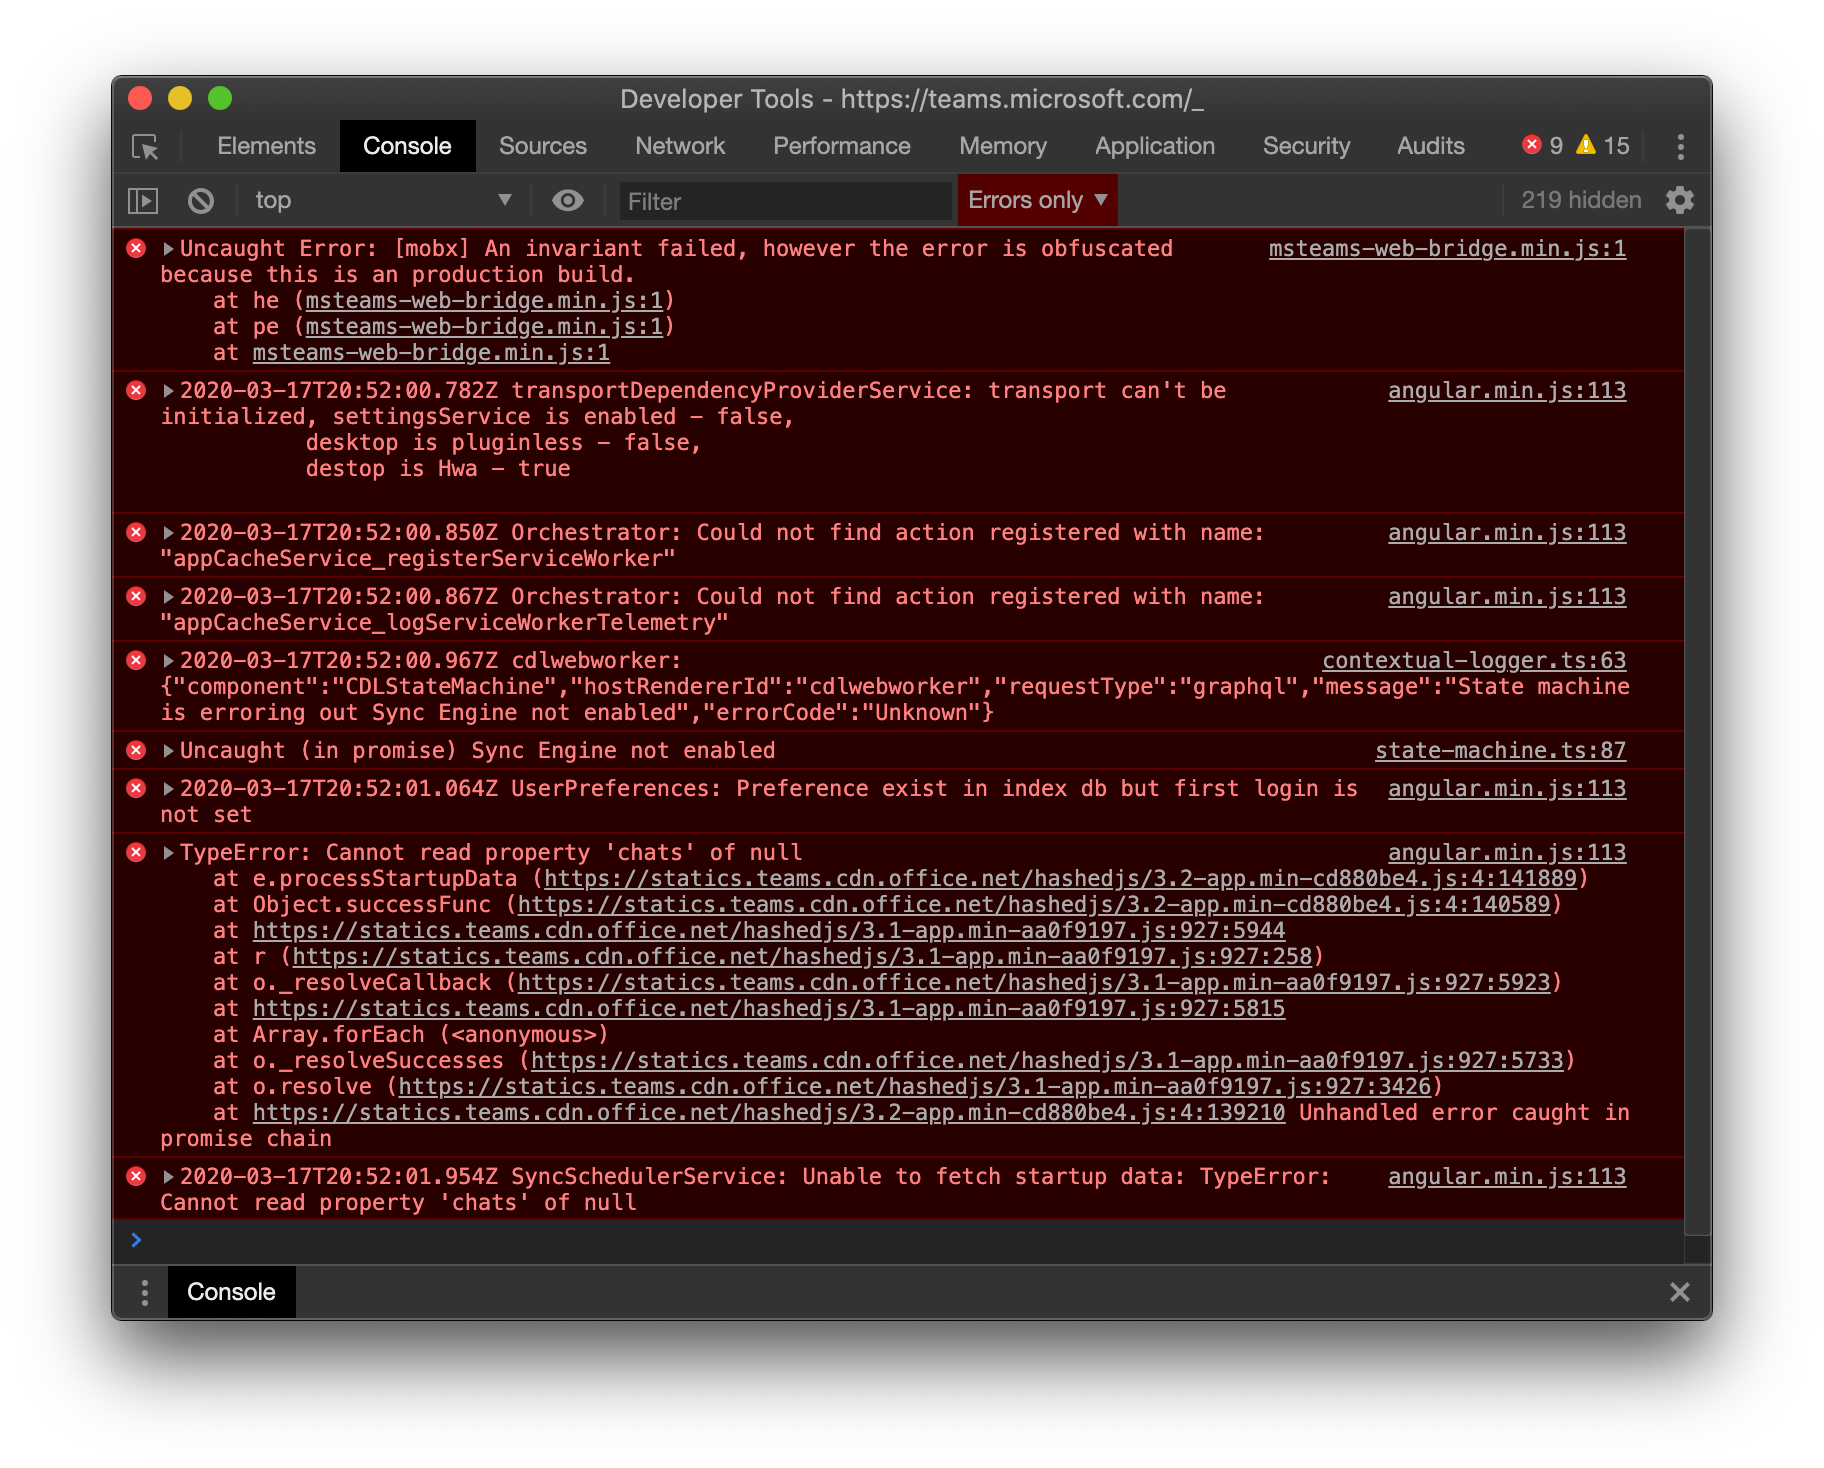Switch to the Performance tab
This screenshot has width=1824, height=1468.
pyautogui.click(x=842, y=146)
